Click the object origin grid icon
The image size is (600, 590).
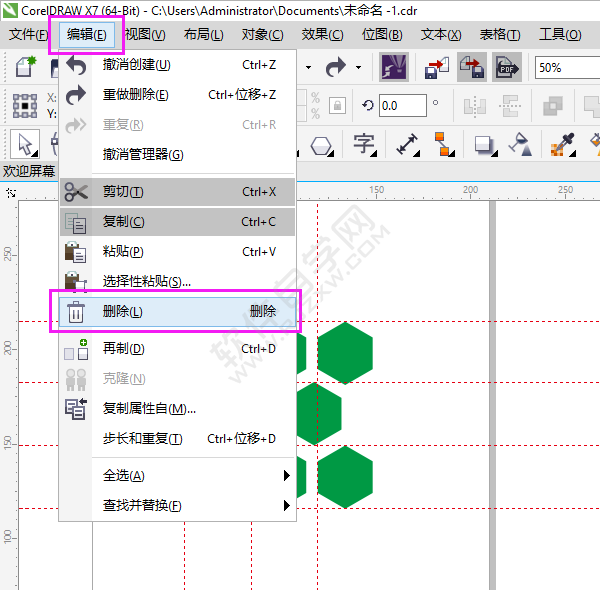tap(25, 106)
